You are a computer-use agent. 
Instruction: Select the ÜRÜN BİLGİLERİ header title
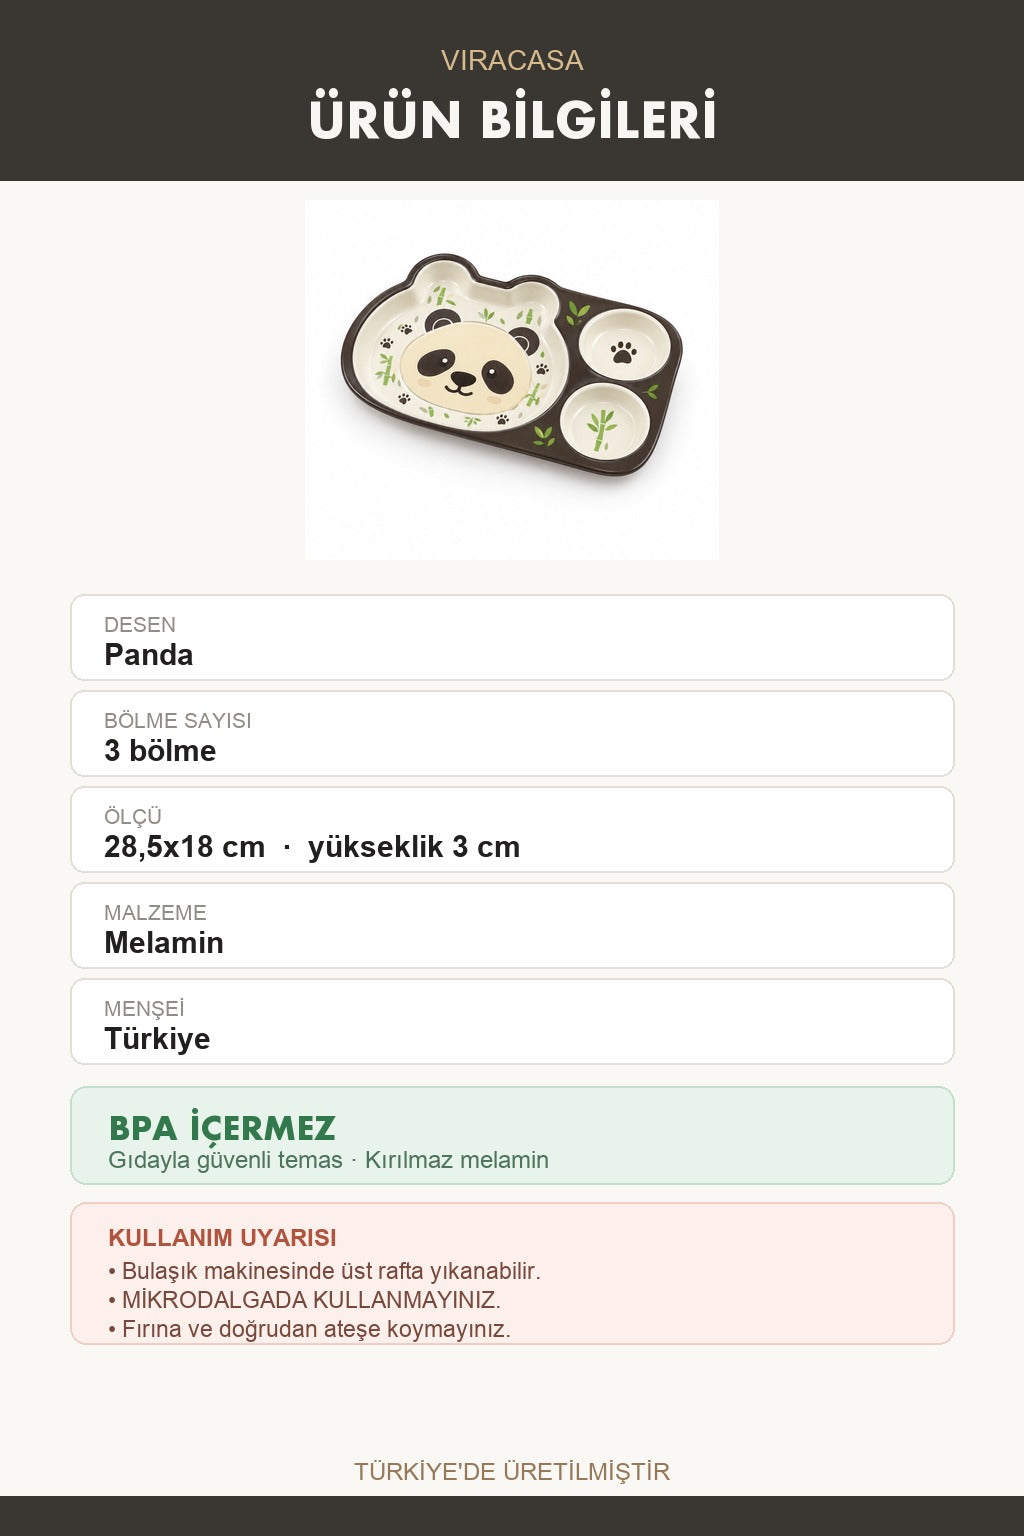coord(512,117)
